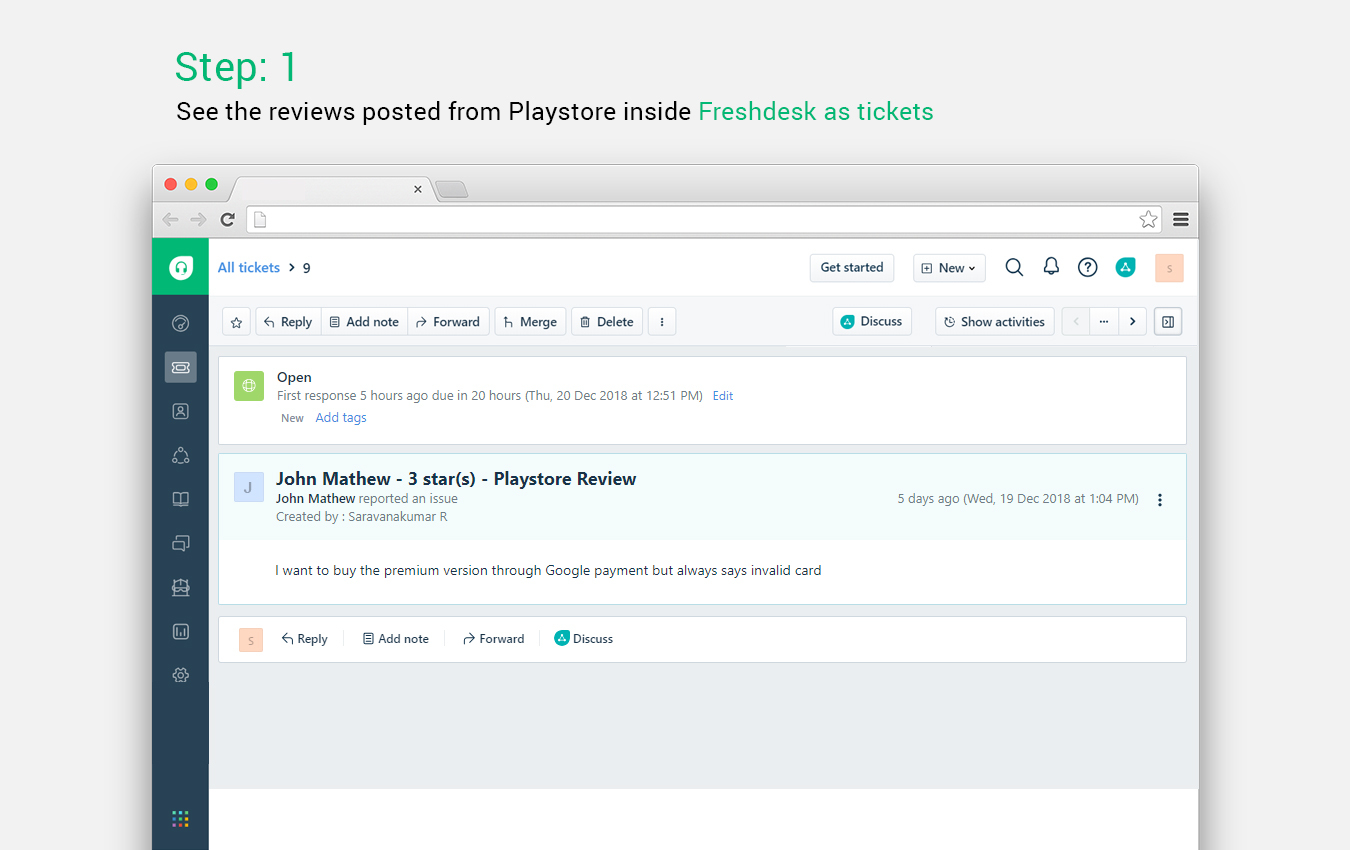Go to the previous ticket arrow
Screen dimensions: 1350x850
pyautogui.click(x=1076, y=321)
